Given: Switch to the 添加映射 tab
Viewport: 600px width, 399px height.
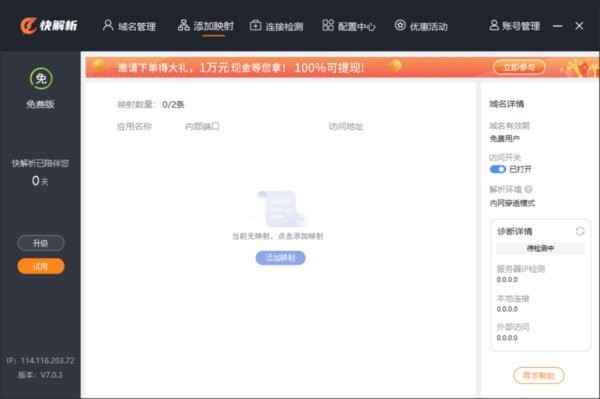Looking at the screenshot, I should (x=205, y=26).
